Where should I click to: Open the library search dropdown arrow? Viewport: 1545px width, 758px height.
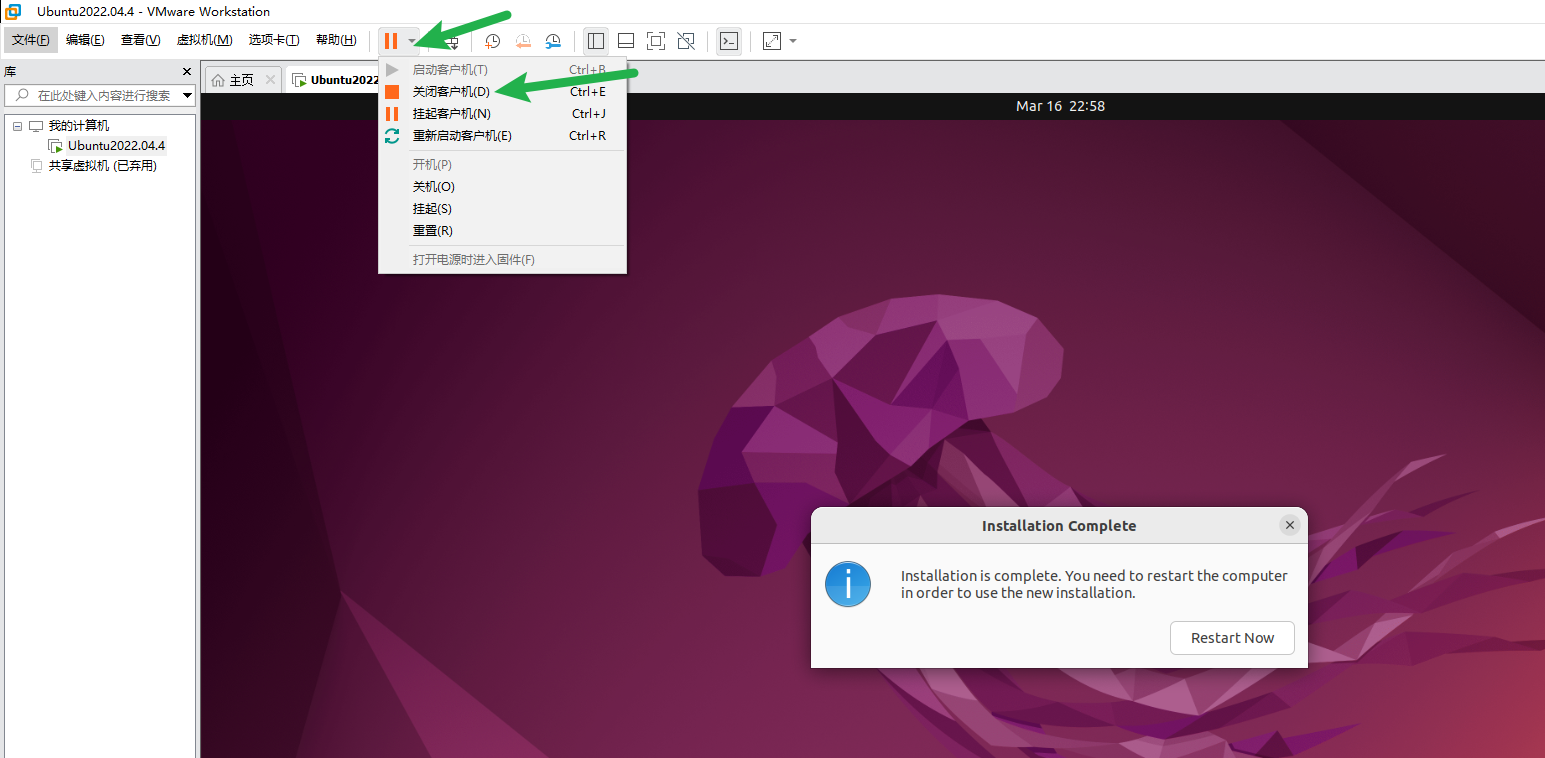[x=187, y=96]
